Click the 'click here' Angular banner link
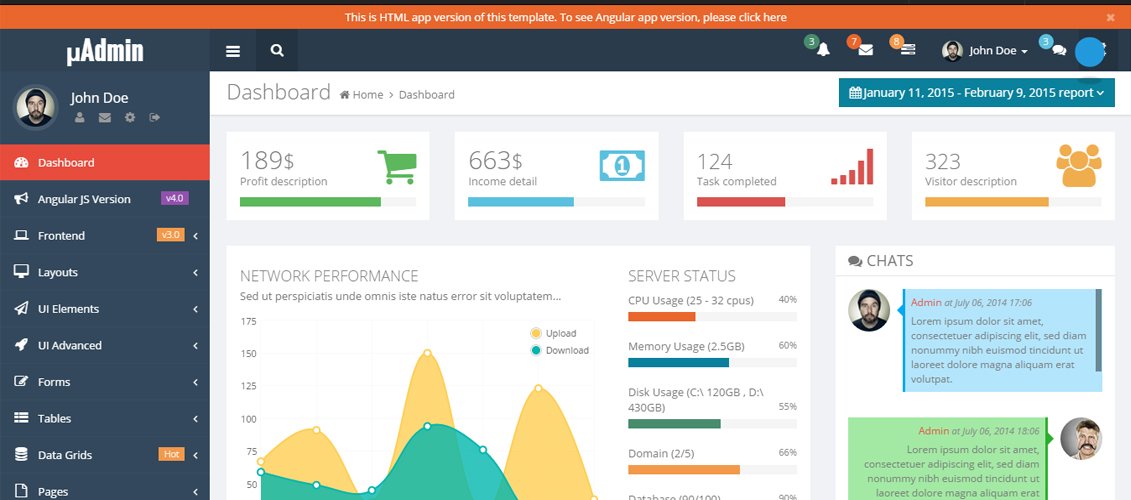The height and width of the screenshot is (500, 1131). (762, 17)
